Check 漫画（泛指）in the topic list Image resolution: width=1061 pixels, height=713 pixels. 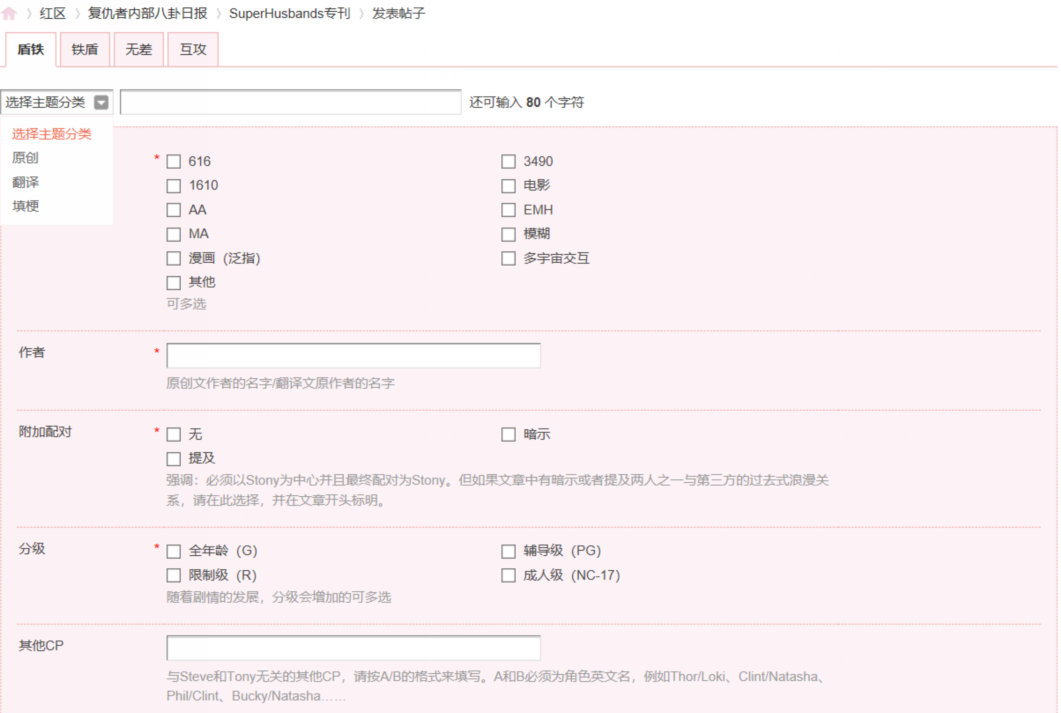point(174,257)
